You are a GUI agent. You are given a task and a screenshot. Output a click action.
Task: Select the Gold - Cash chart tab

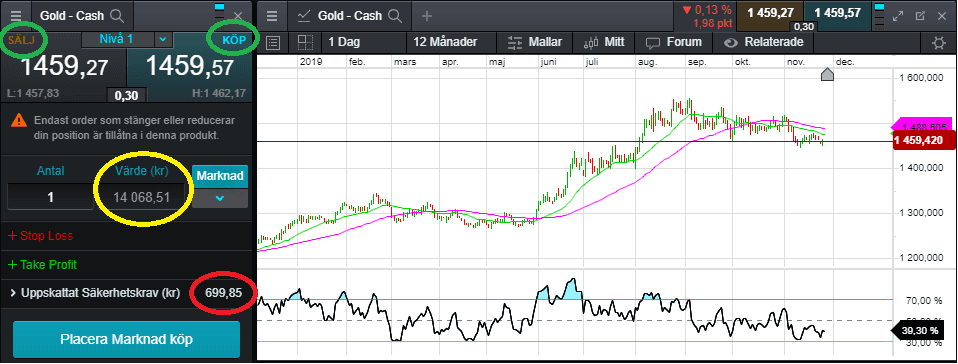[x=349, y=16]
